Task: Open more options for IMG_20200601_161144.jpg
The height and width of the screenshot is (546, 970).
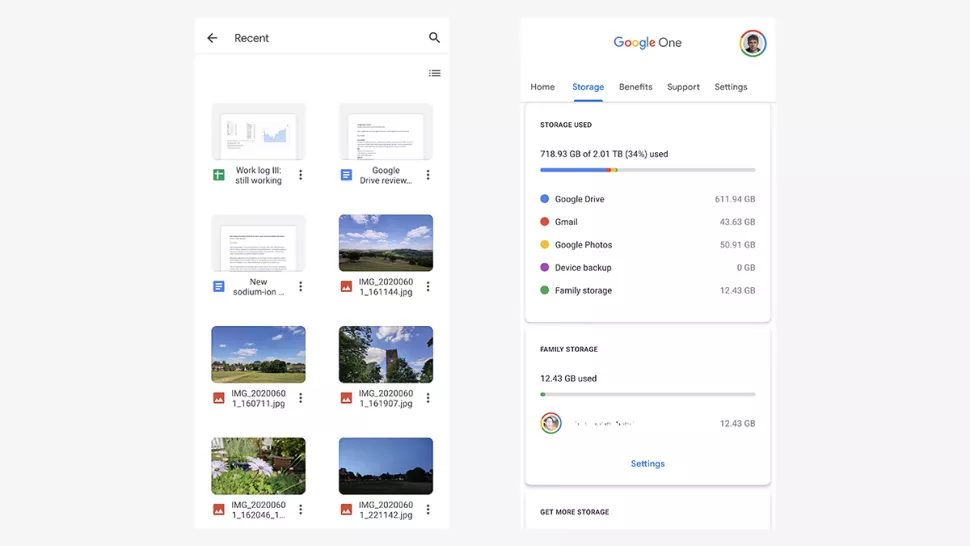Action: [428, 286]
